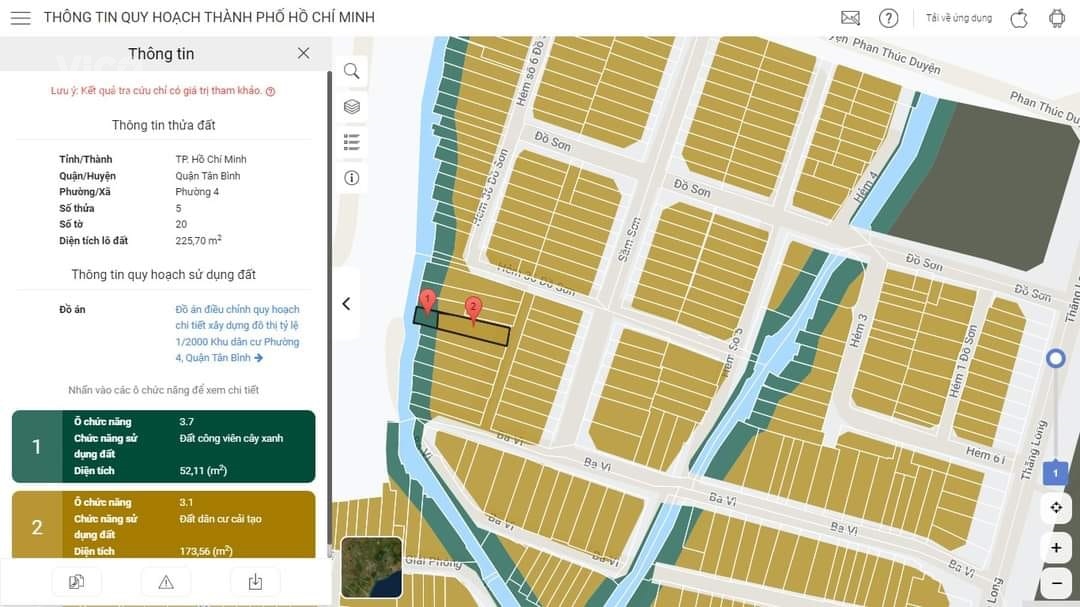Screen dimensions: 1080x607
Task: Zoom in the map with plus button
Action: 1055,547
